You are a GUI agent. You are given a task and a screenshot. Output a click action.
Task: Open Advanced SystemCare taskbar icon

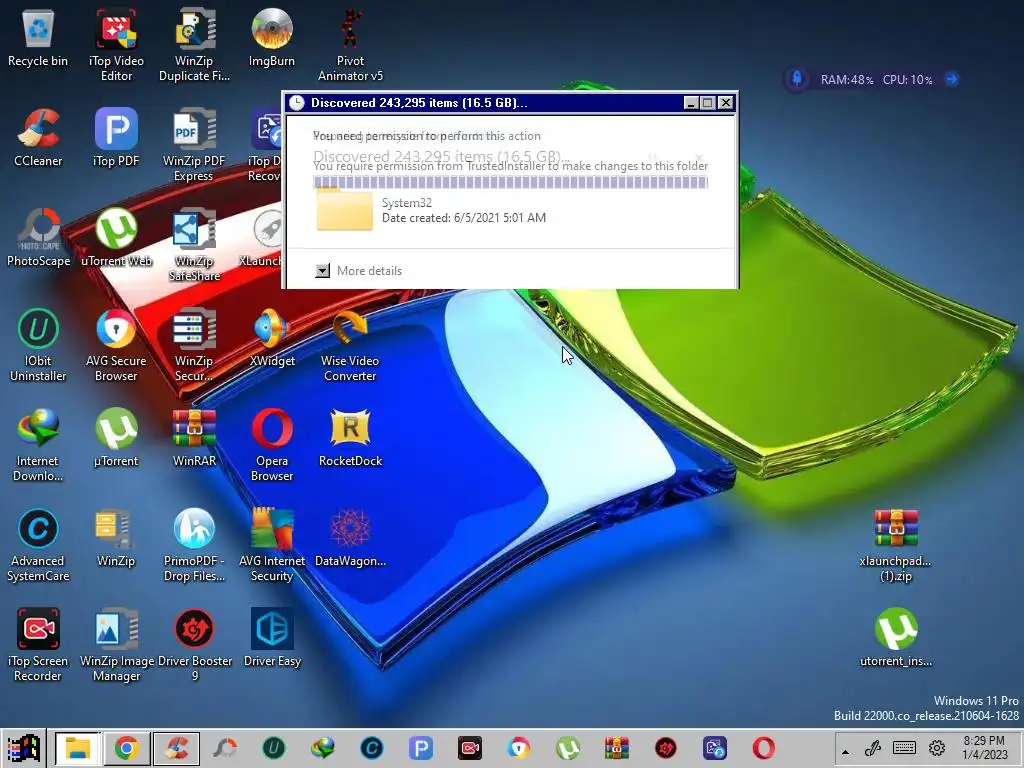372,748
